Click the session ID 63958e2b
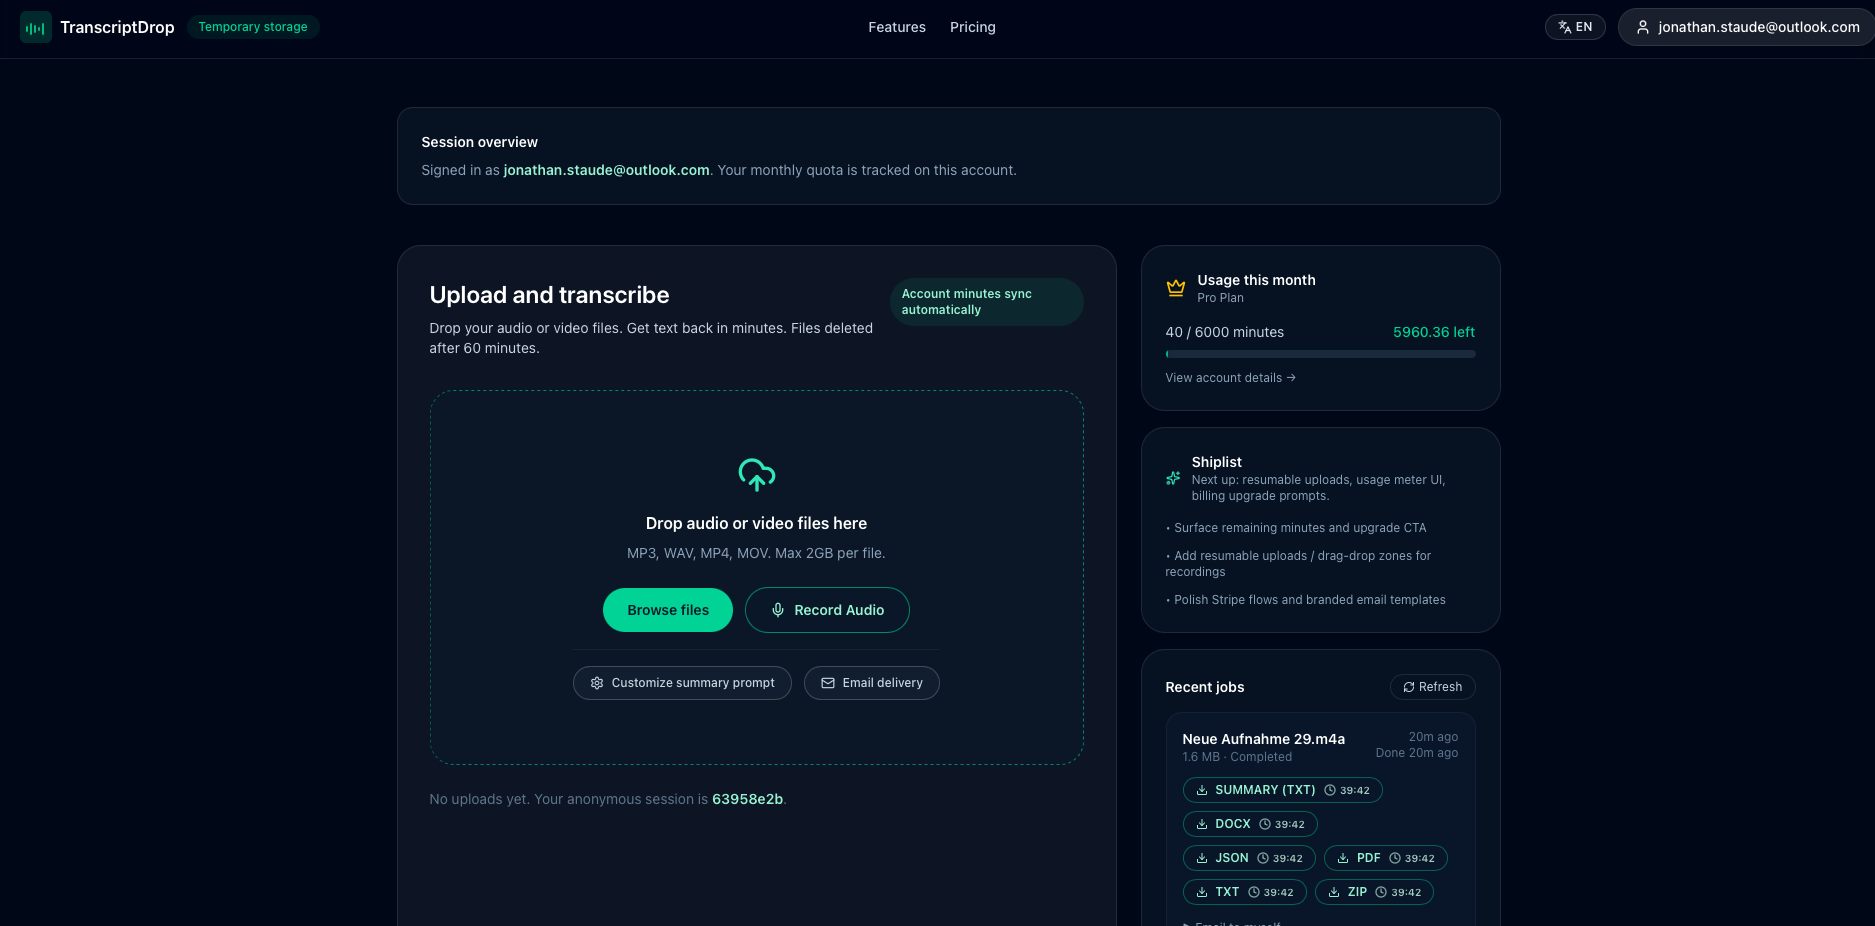Image resolution: width=1875 pixels, height=926 pixels. [747, 799]
